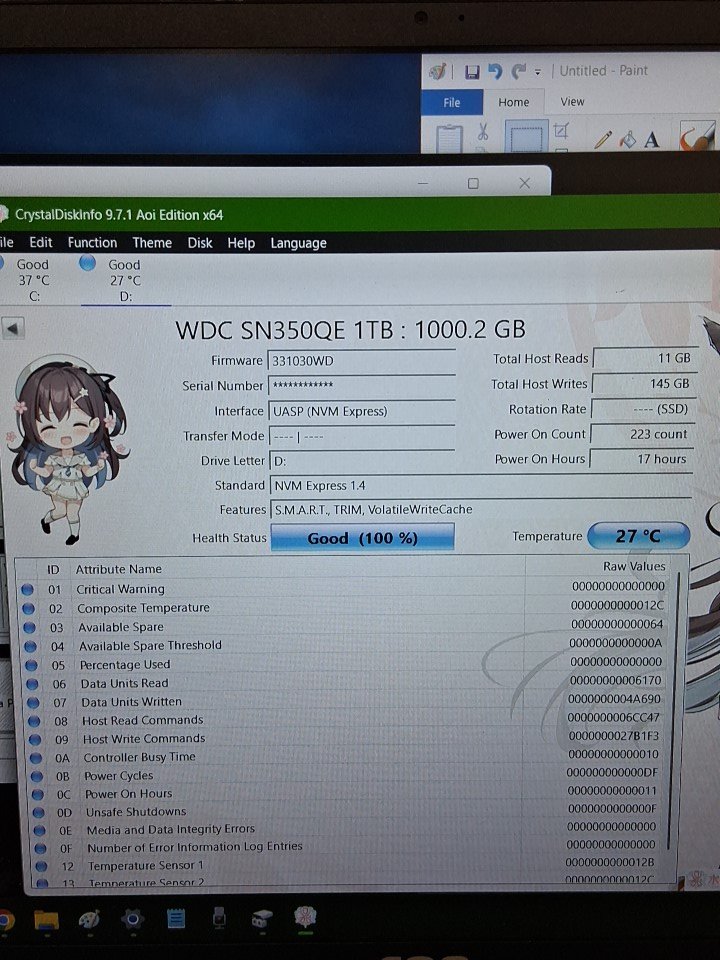Click the Undo arrow in Paint
This screenshot has width=720, height=960.
coord(495,72)
